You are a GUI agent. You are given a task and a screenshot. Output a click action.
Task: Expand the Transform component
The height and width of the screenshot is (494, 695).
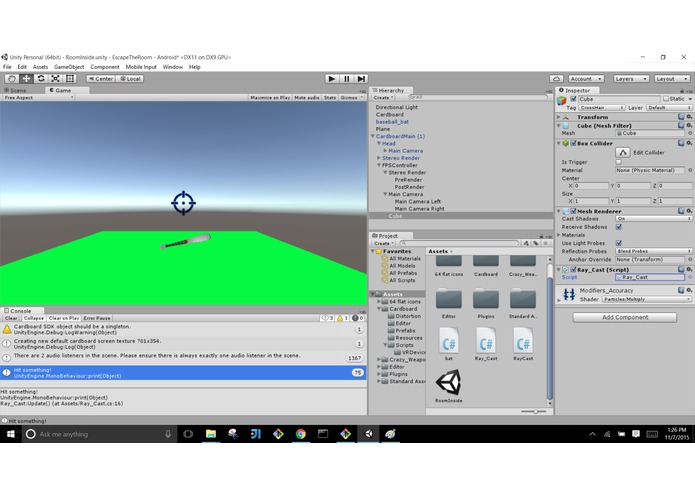tap(558, 117)
